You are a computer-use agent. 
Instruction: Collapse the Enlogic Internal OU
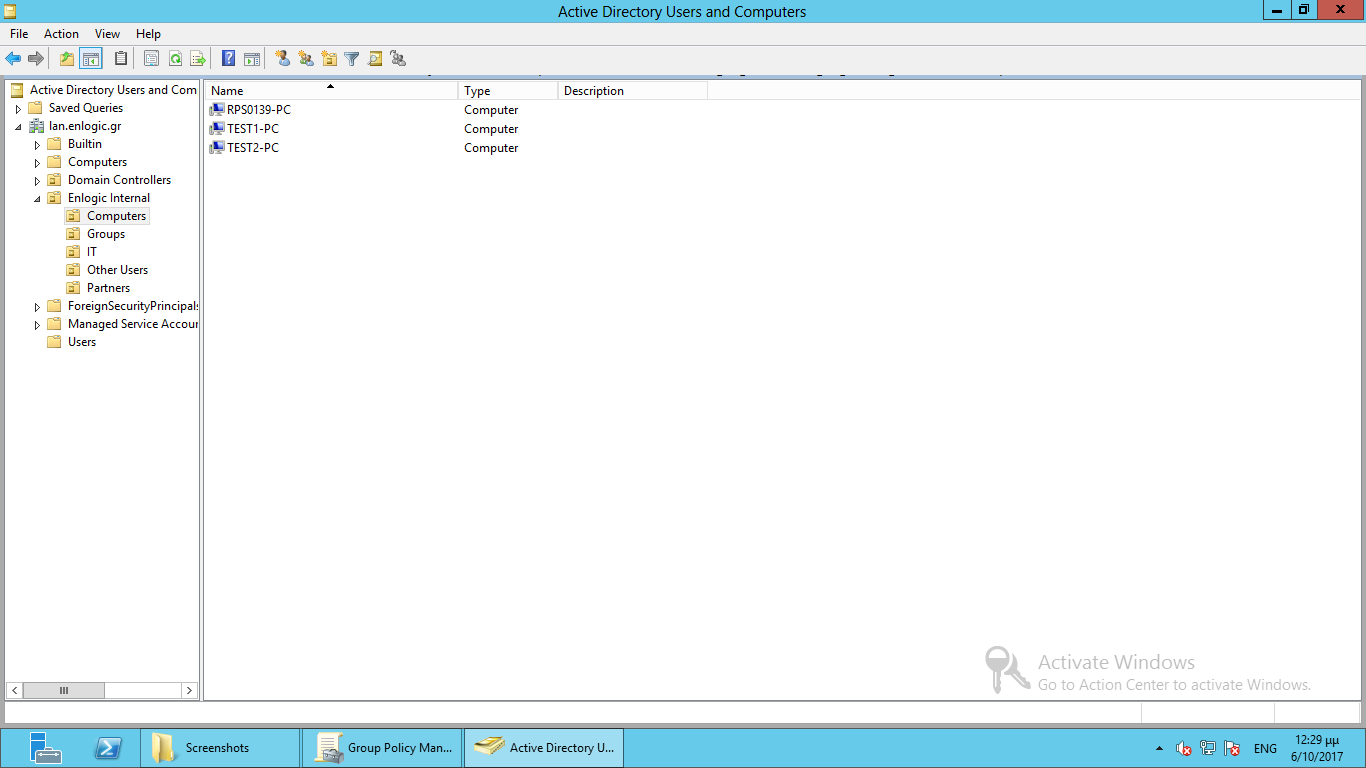(37, 198)
